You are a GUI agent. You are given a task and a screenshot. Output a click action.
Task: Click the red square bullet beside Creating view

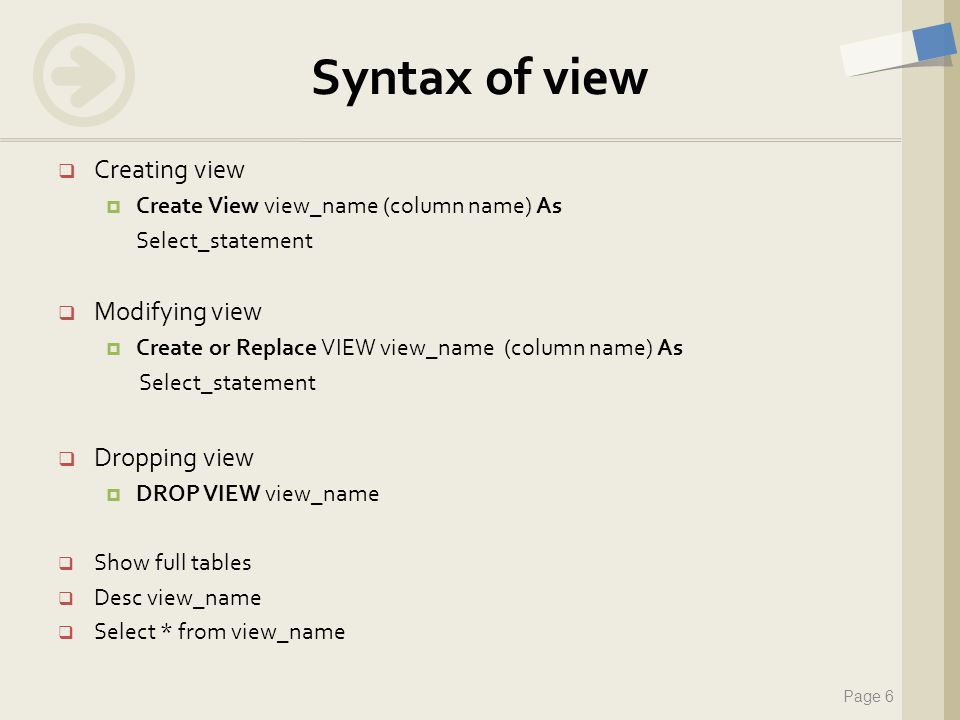pyautogui.click(x=67, y=170)
